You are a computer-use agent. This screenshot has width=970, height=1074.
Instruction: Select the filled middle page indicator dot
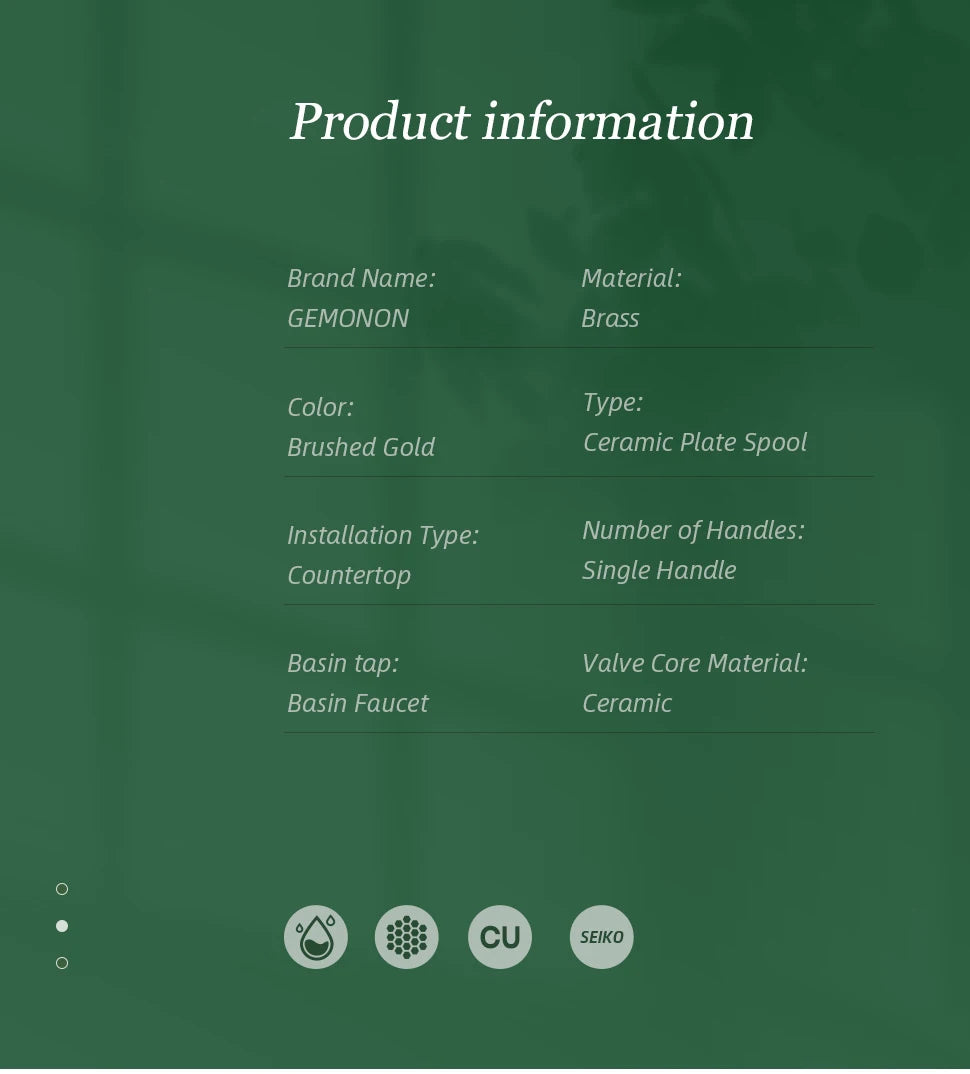(62, 926)
